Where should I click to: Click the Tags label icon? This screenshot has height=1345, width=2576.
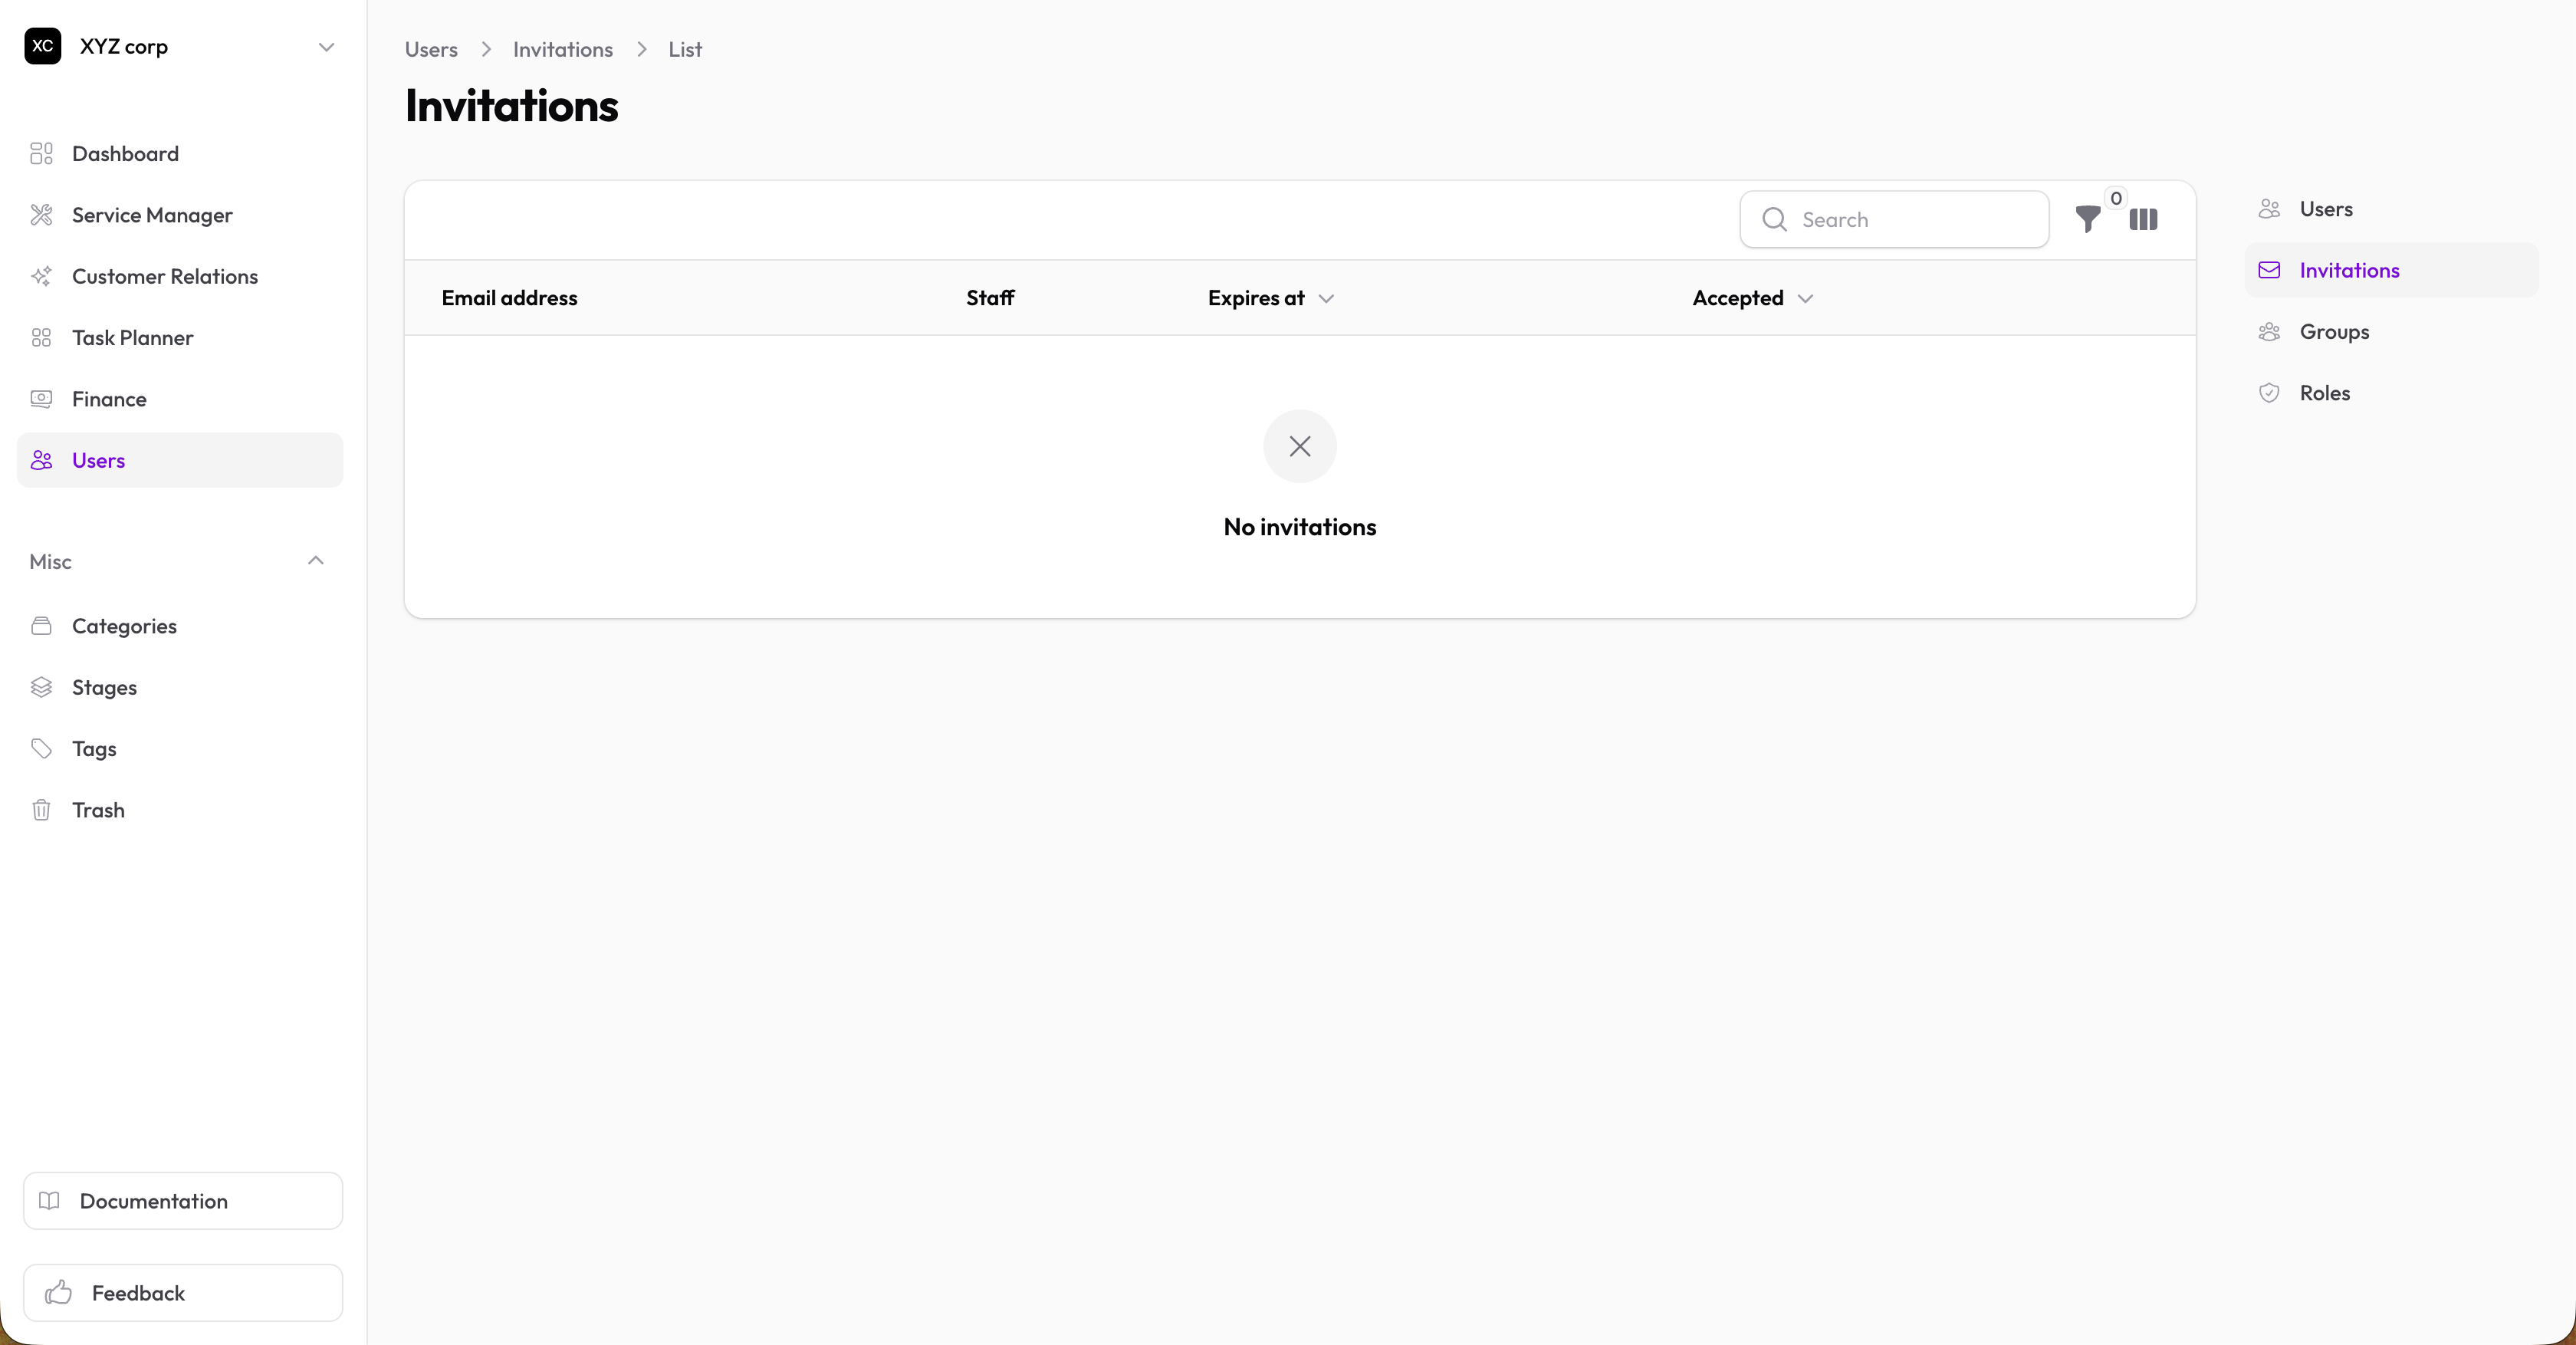pyautogui.click(x=41, y=749)
